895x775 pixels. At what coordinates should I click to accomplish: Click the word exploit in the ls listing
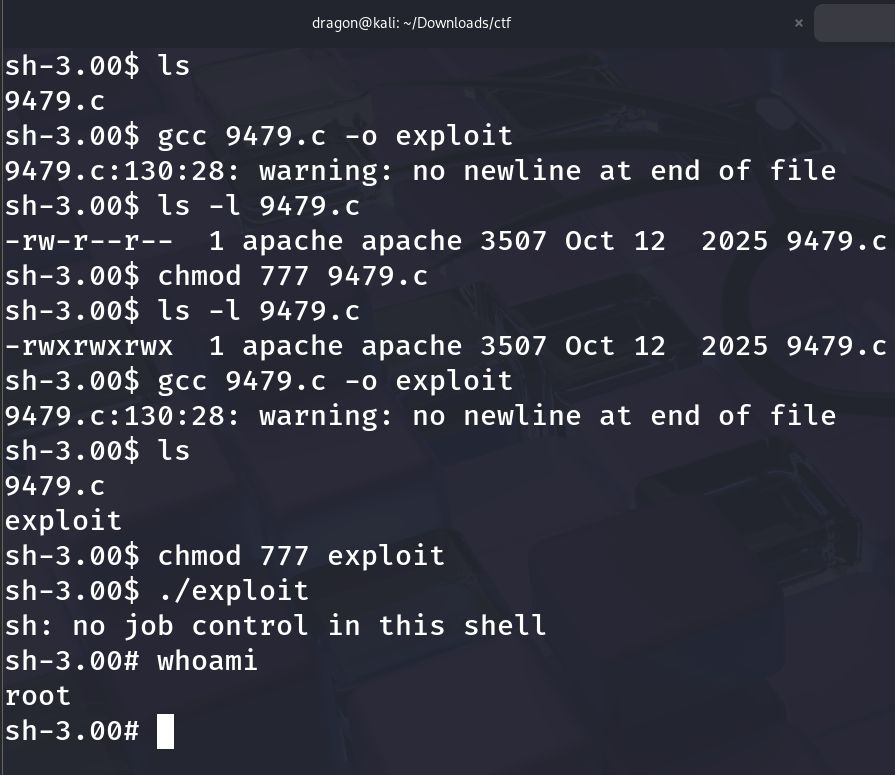click(x=62, y=520)
